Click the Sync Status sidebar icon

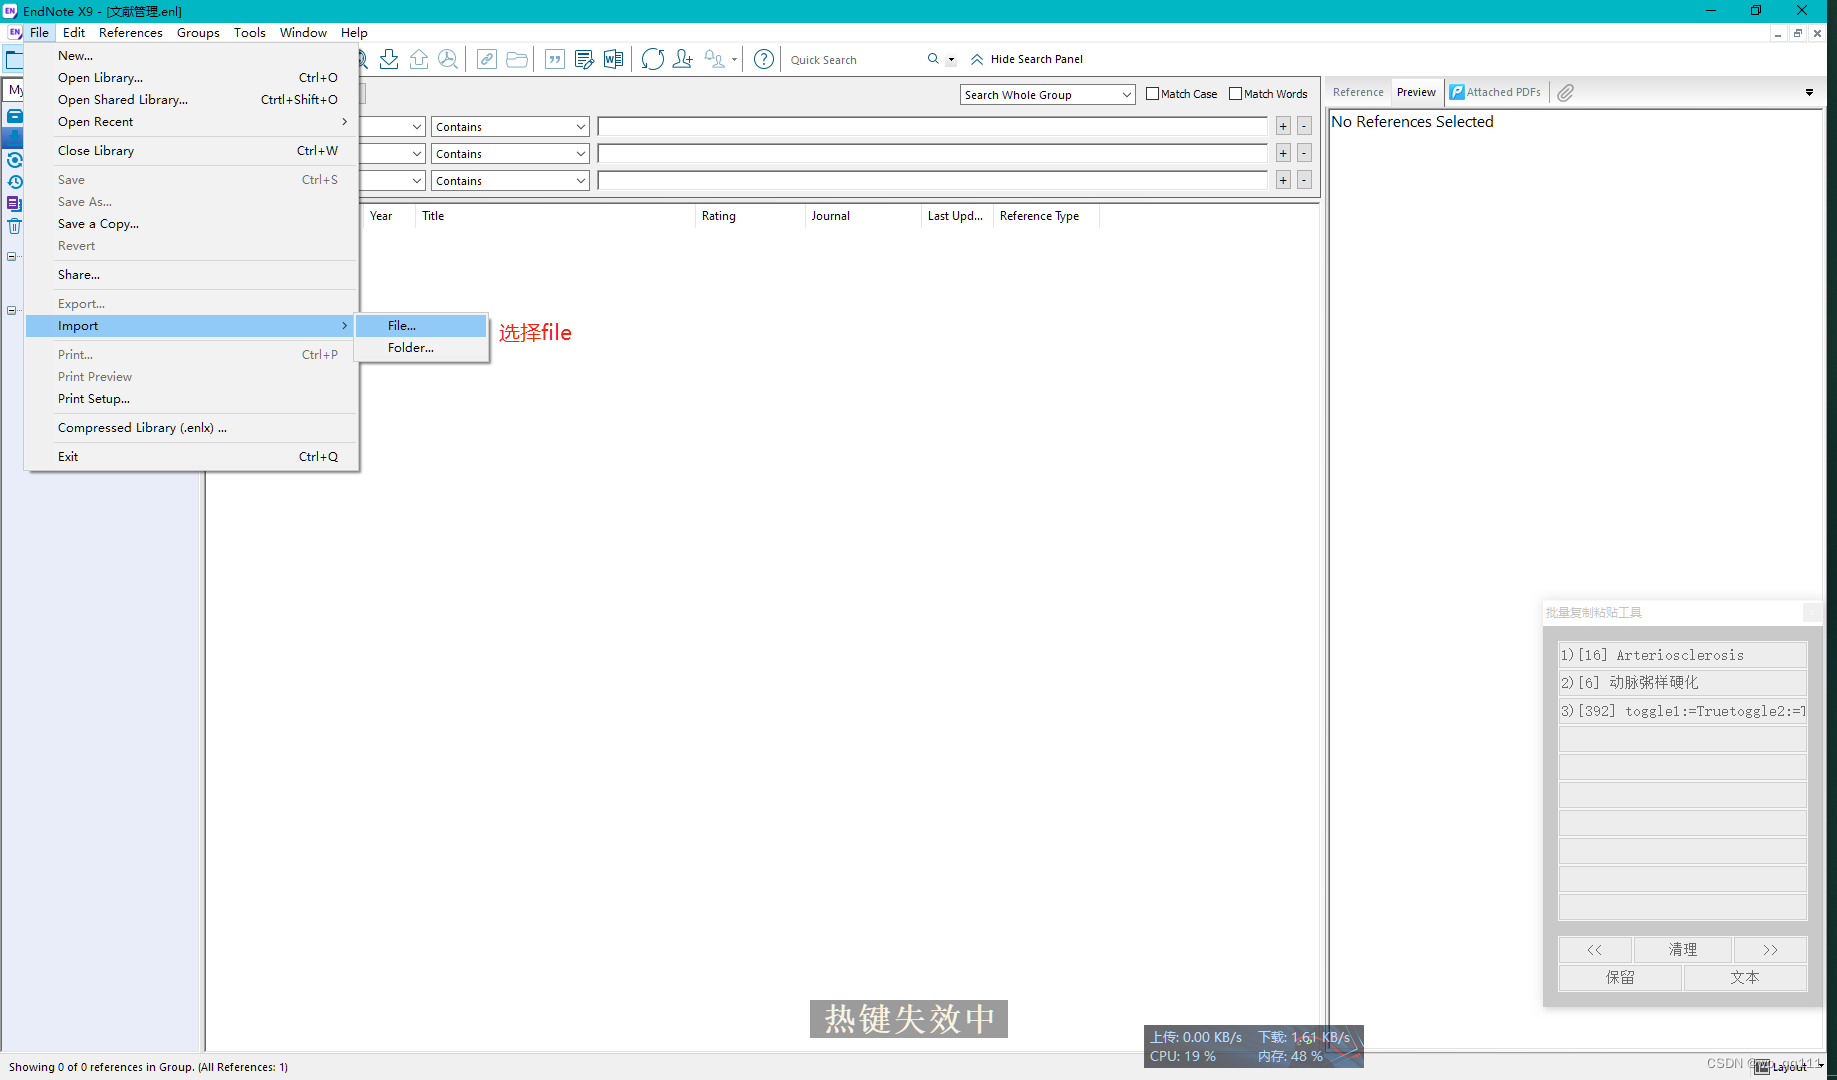point(15,160)
